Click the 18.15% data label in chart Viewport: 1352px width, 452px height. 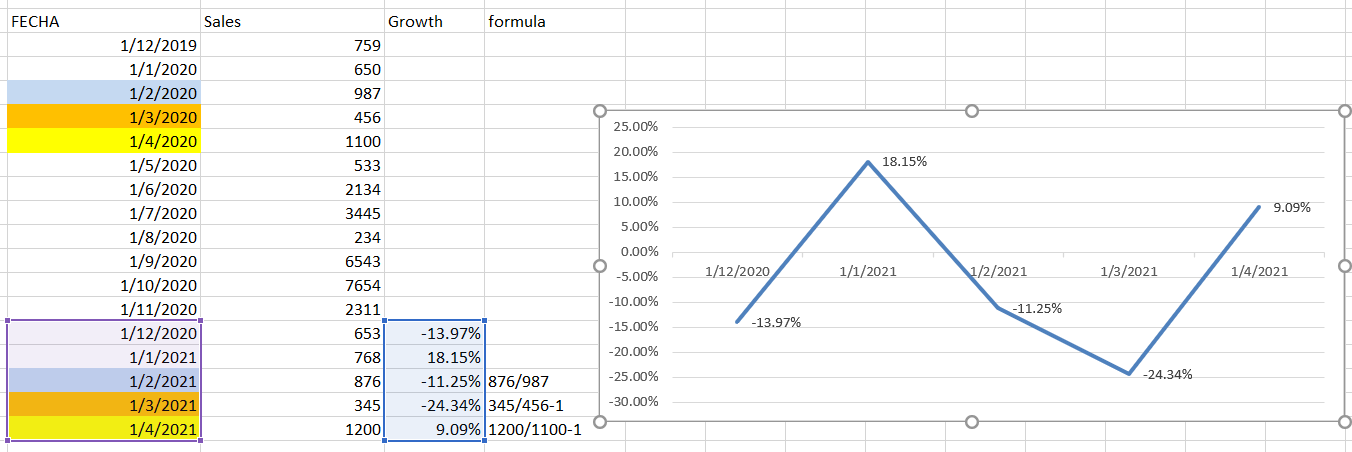(904, 161)
